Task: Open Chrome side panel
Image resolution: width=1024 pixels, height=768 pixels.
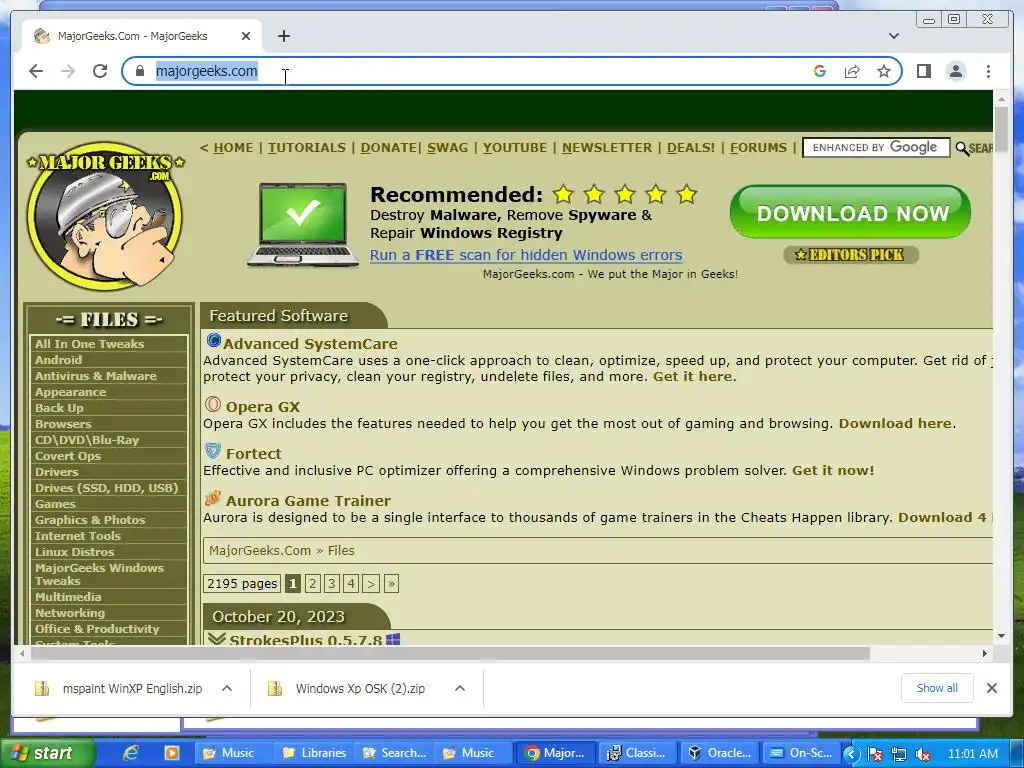Action: 923,71
